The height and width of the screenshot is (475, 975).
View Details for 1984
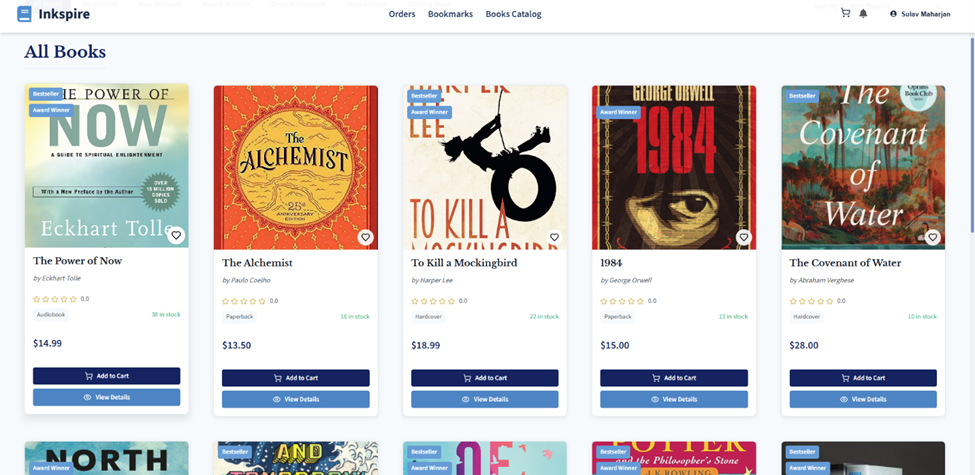coord(673,399)
